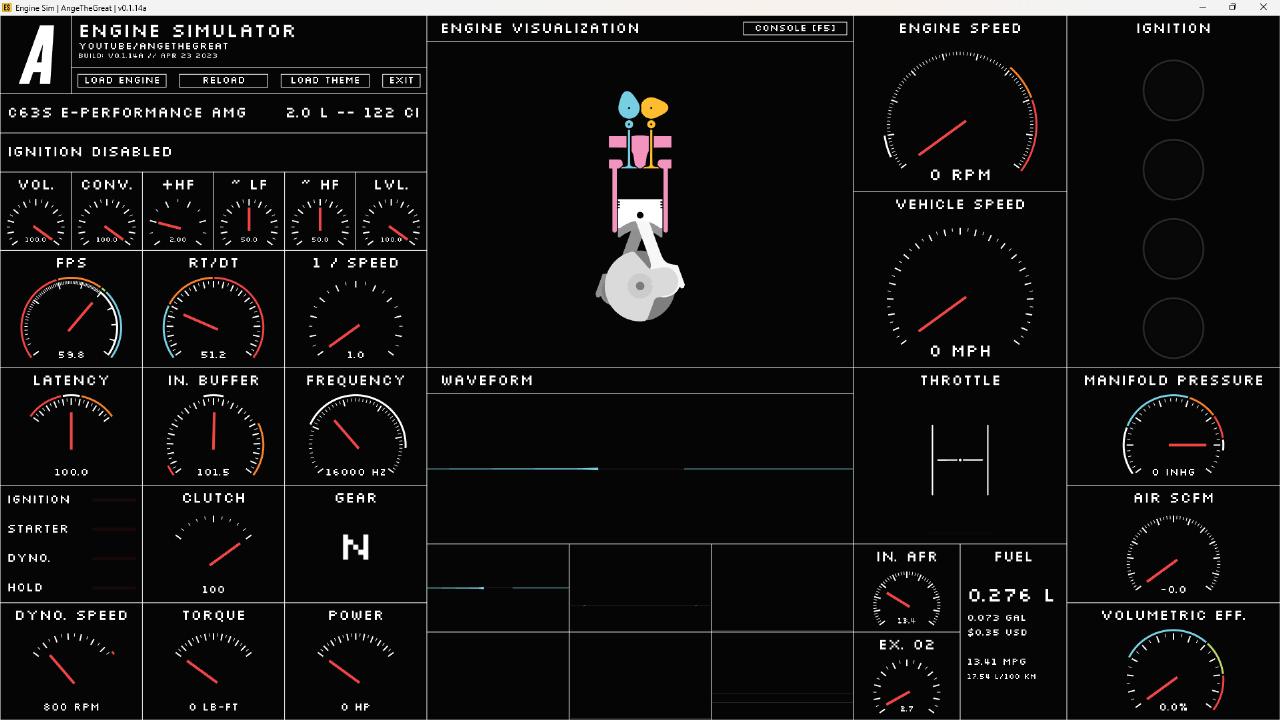Click the Manifold Pressure gauge

click(1173, 440)
